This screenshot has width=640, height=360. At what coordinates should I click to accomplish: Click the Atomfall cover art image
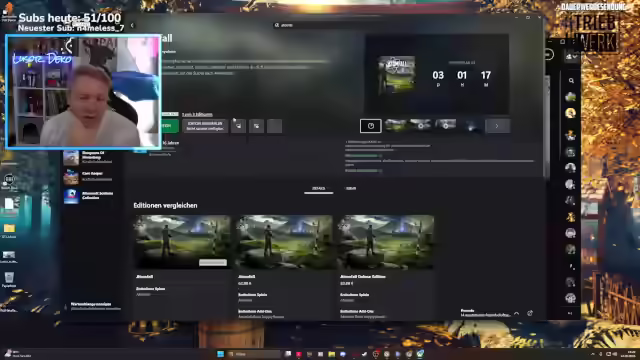pyautogui.click(x=396, y=75)
